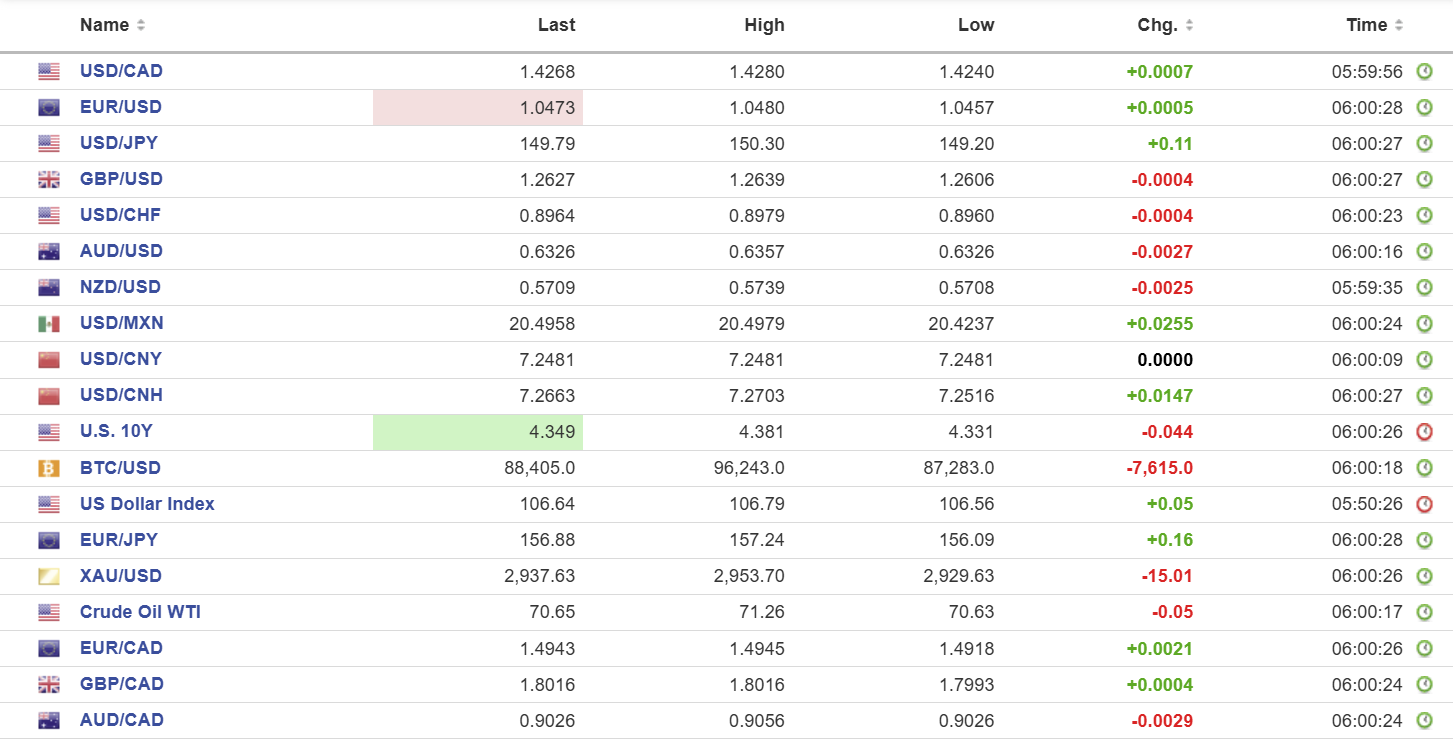Image resolution: width=1453 pixels, height=739 pixels.
Task: Select the highlighted EUR/USD last price cell
Action: coord(478,108)
